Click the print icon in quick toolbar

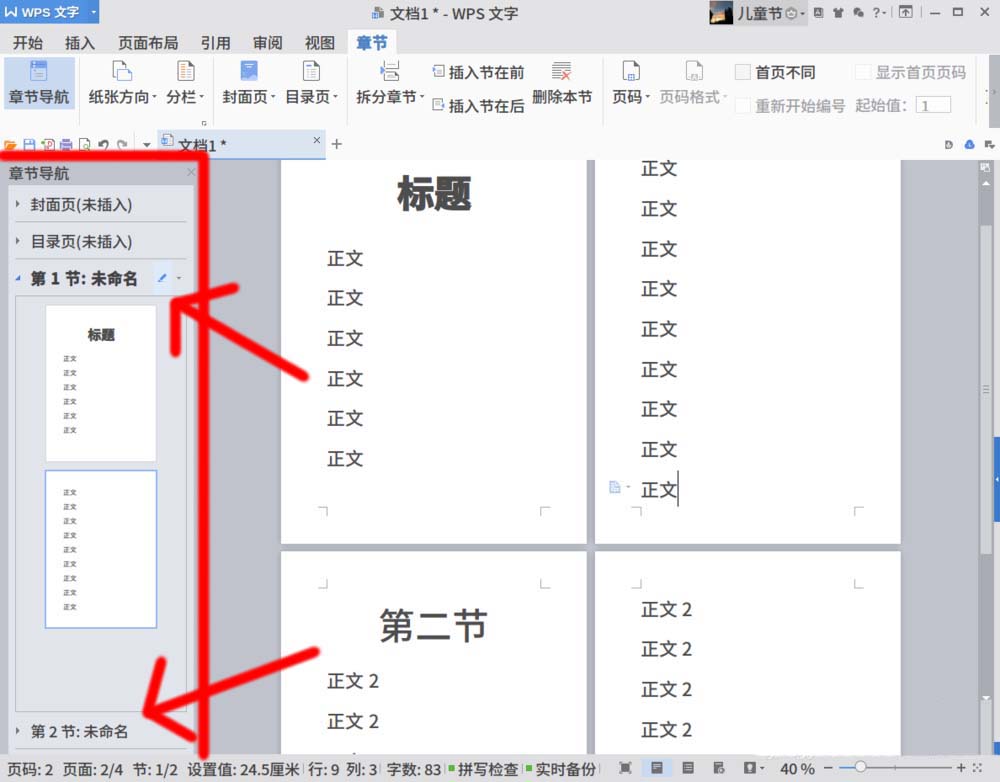[66, 145]
